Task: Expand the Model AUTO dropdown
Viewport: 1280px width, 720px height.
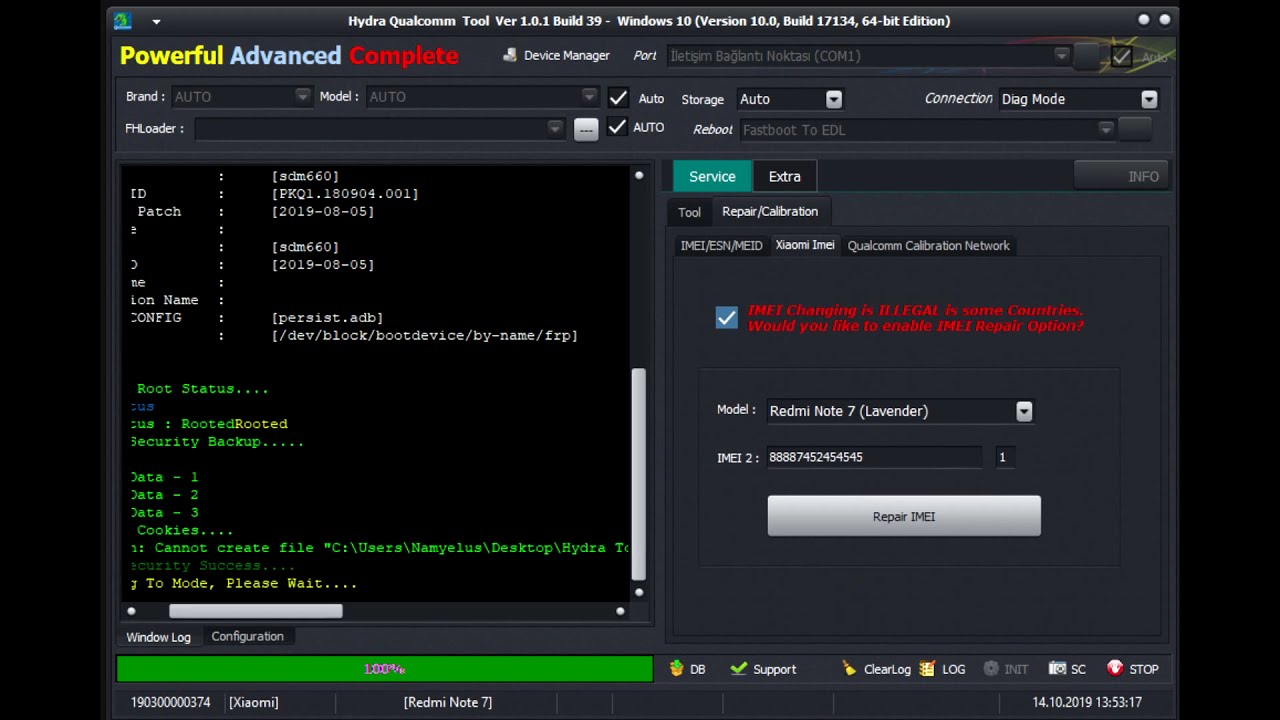Action: [589, 96]
